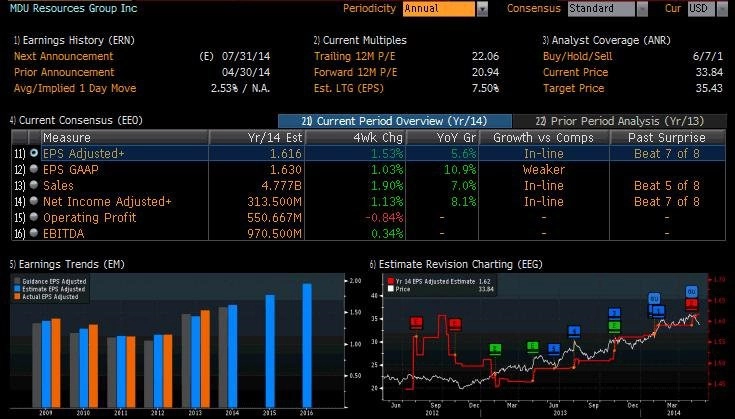Click the white Price legend swatch

point(390,289)
